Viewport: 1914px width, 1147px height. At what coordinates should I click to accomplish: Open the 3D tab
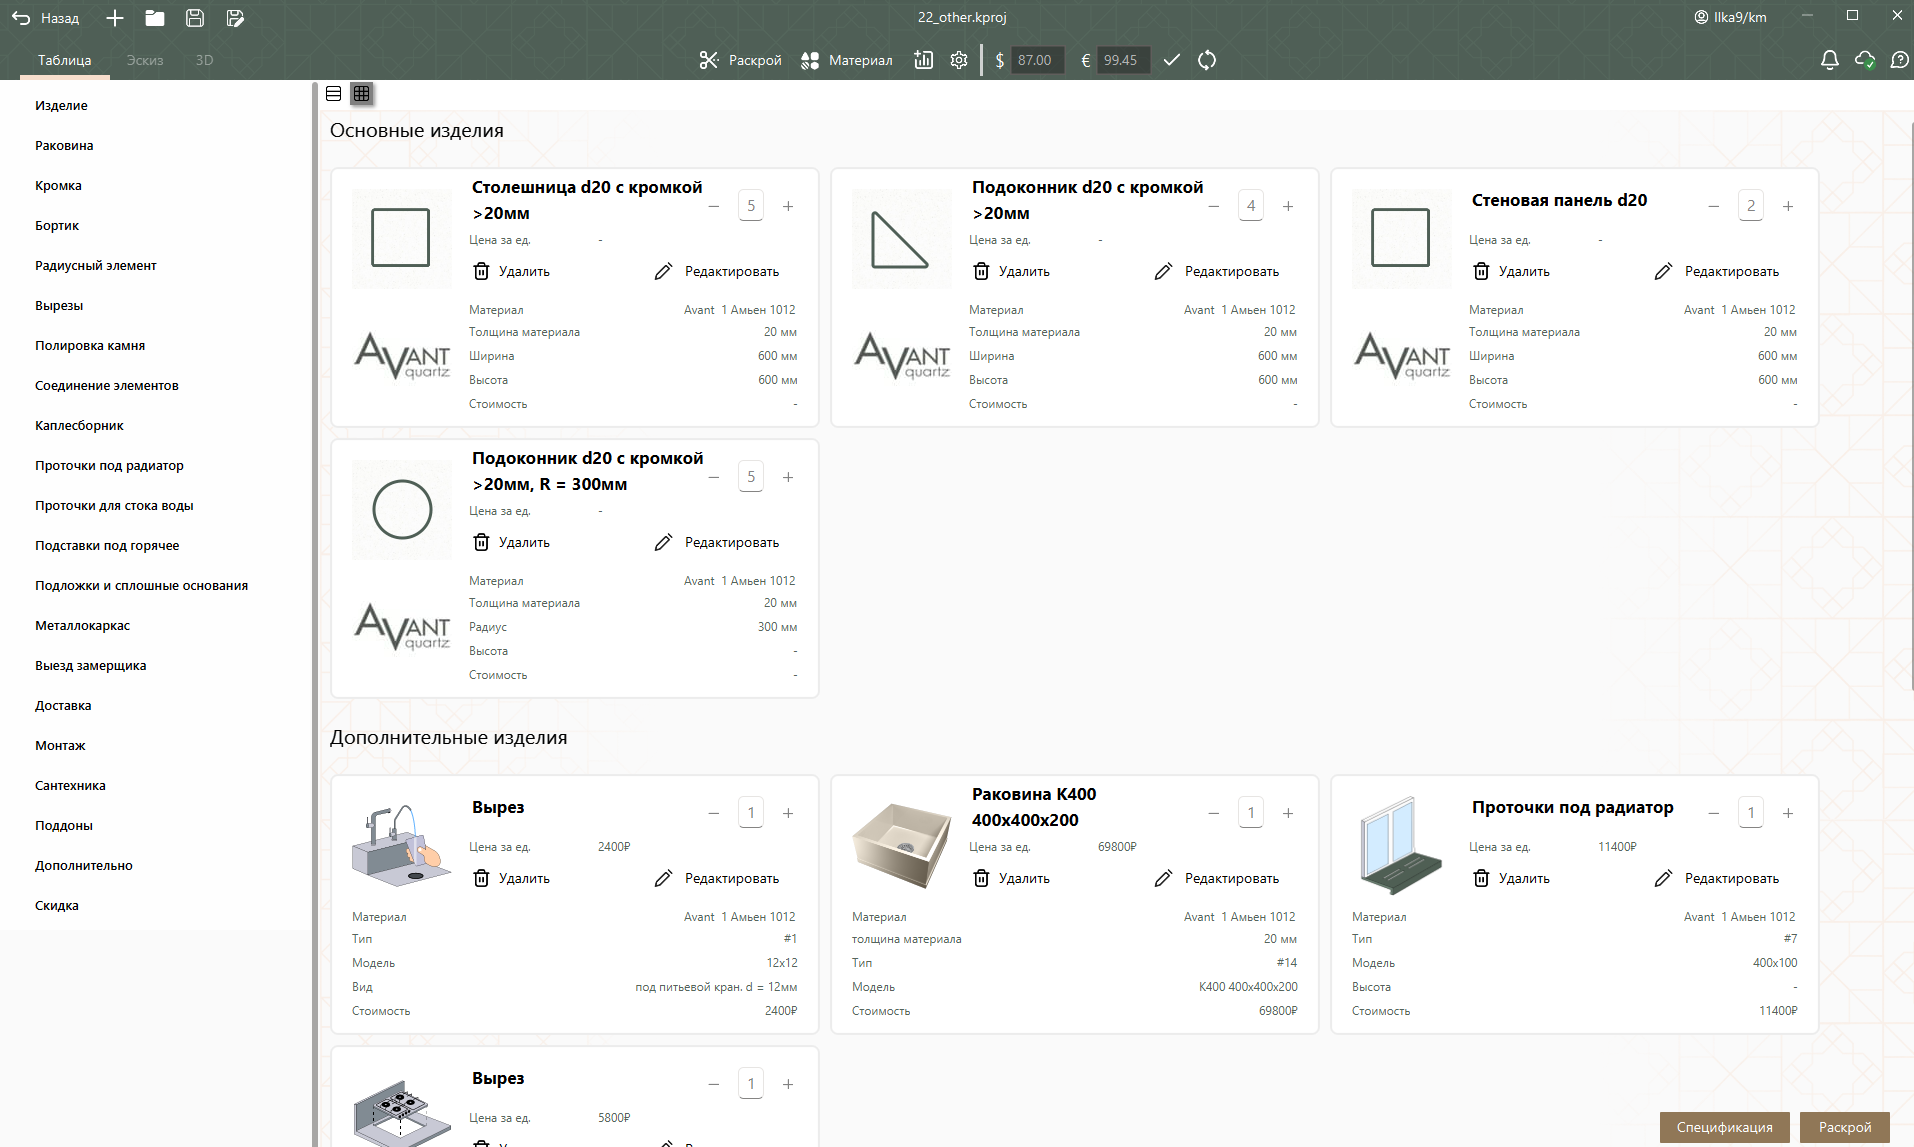tap(204, 60)
